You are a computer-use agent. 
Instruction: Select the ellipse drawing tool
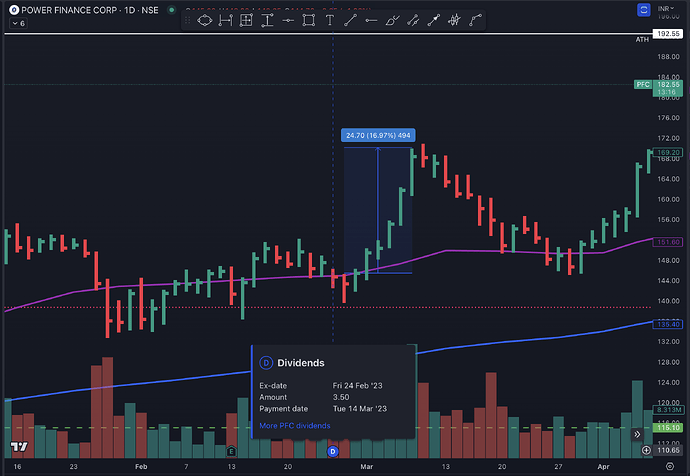click(205, 20)
